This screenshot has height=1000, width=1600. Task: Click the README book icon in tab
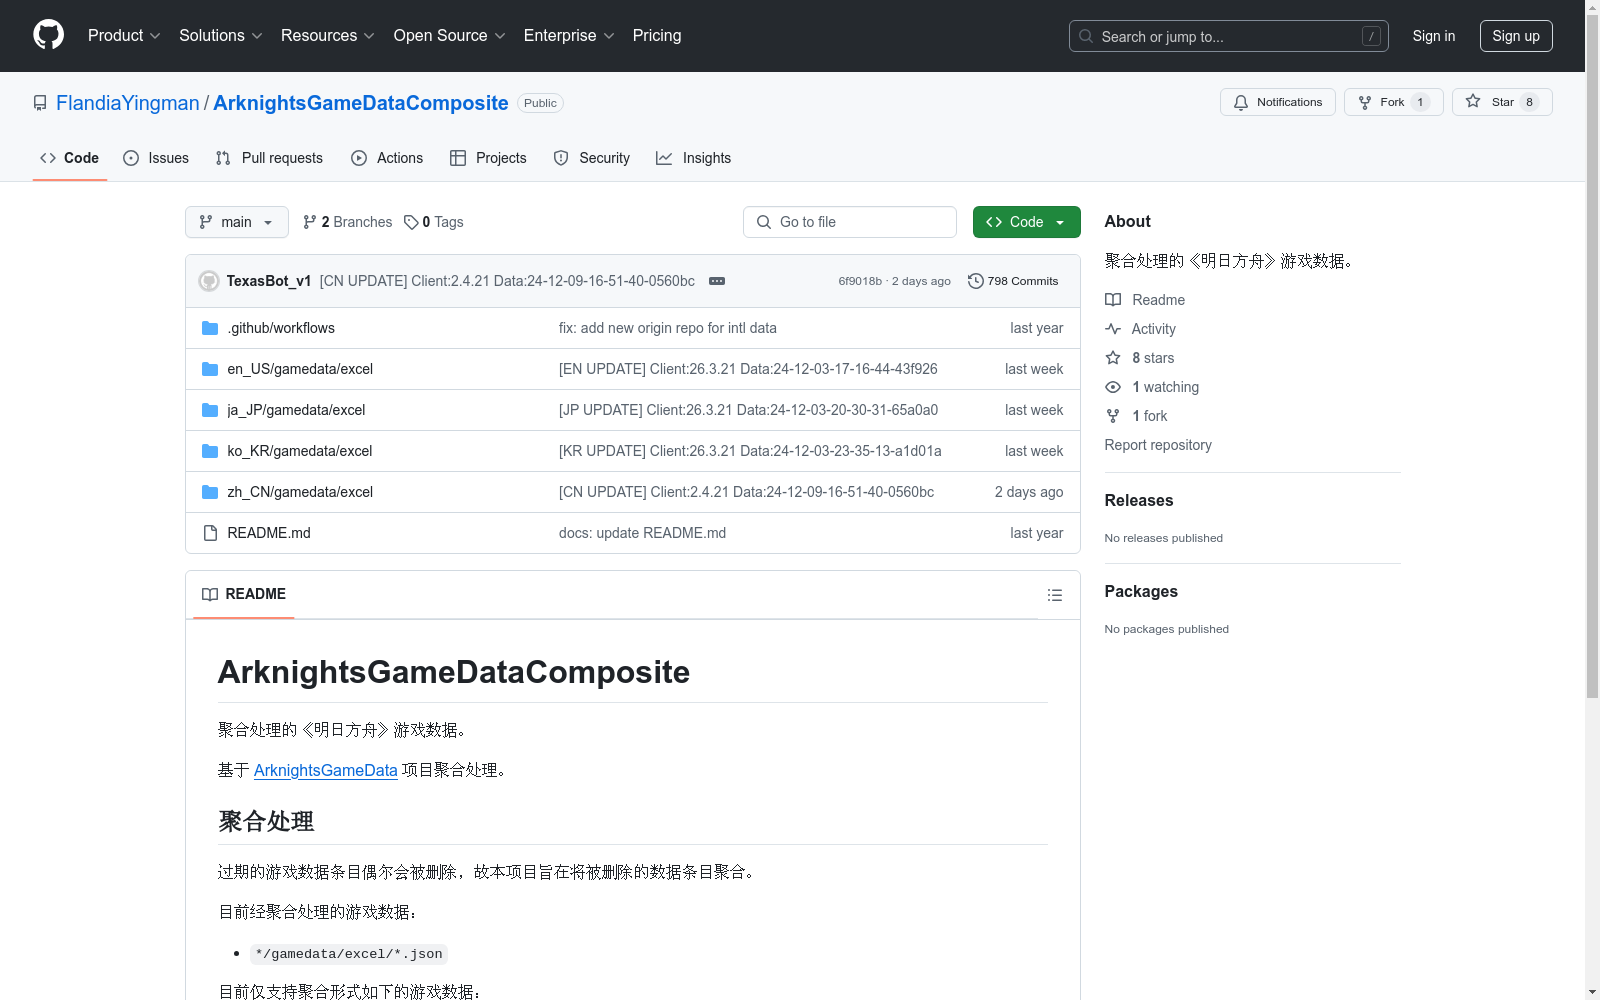tap(210, 594)
